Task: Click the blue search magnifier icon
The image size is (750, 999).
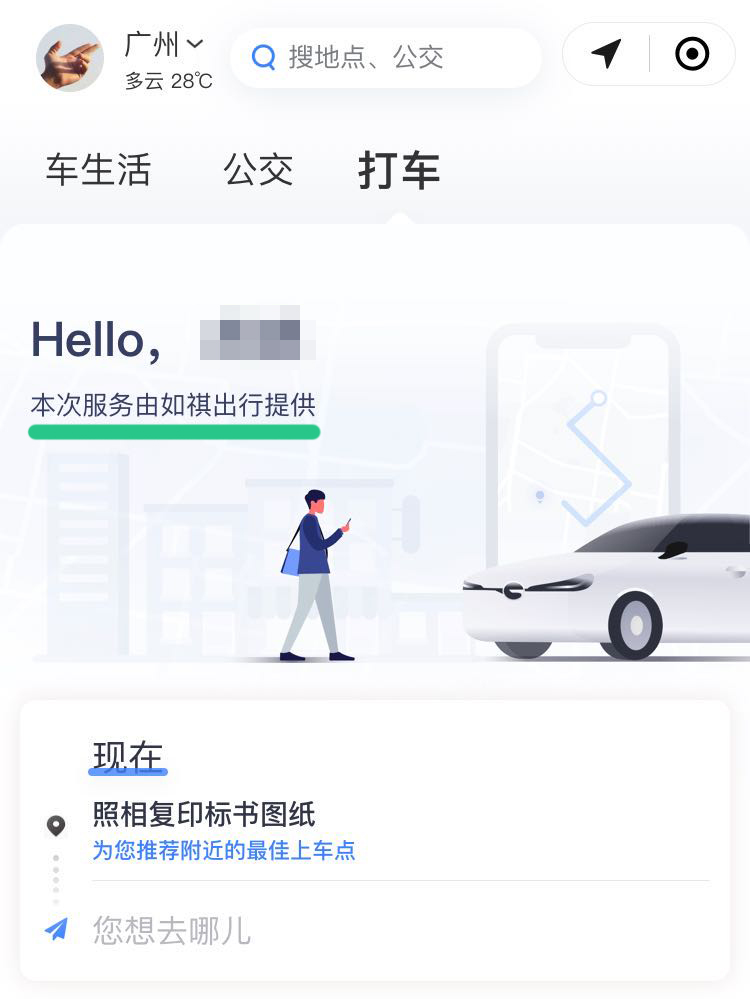Action: point(263,57)
